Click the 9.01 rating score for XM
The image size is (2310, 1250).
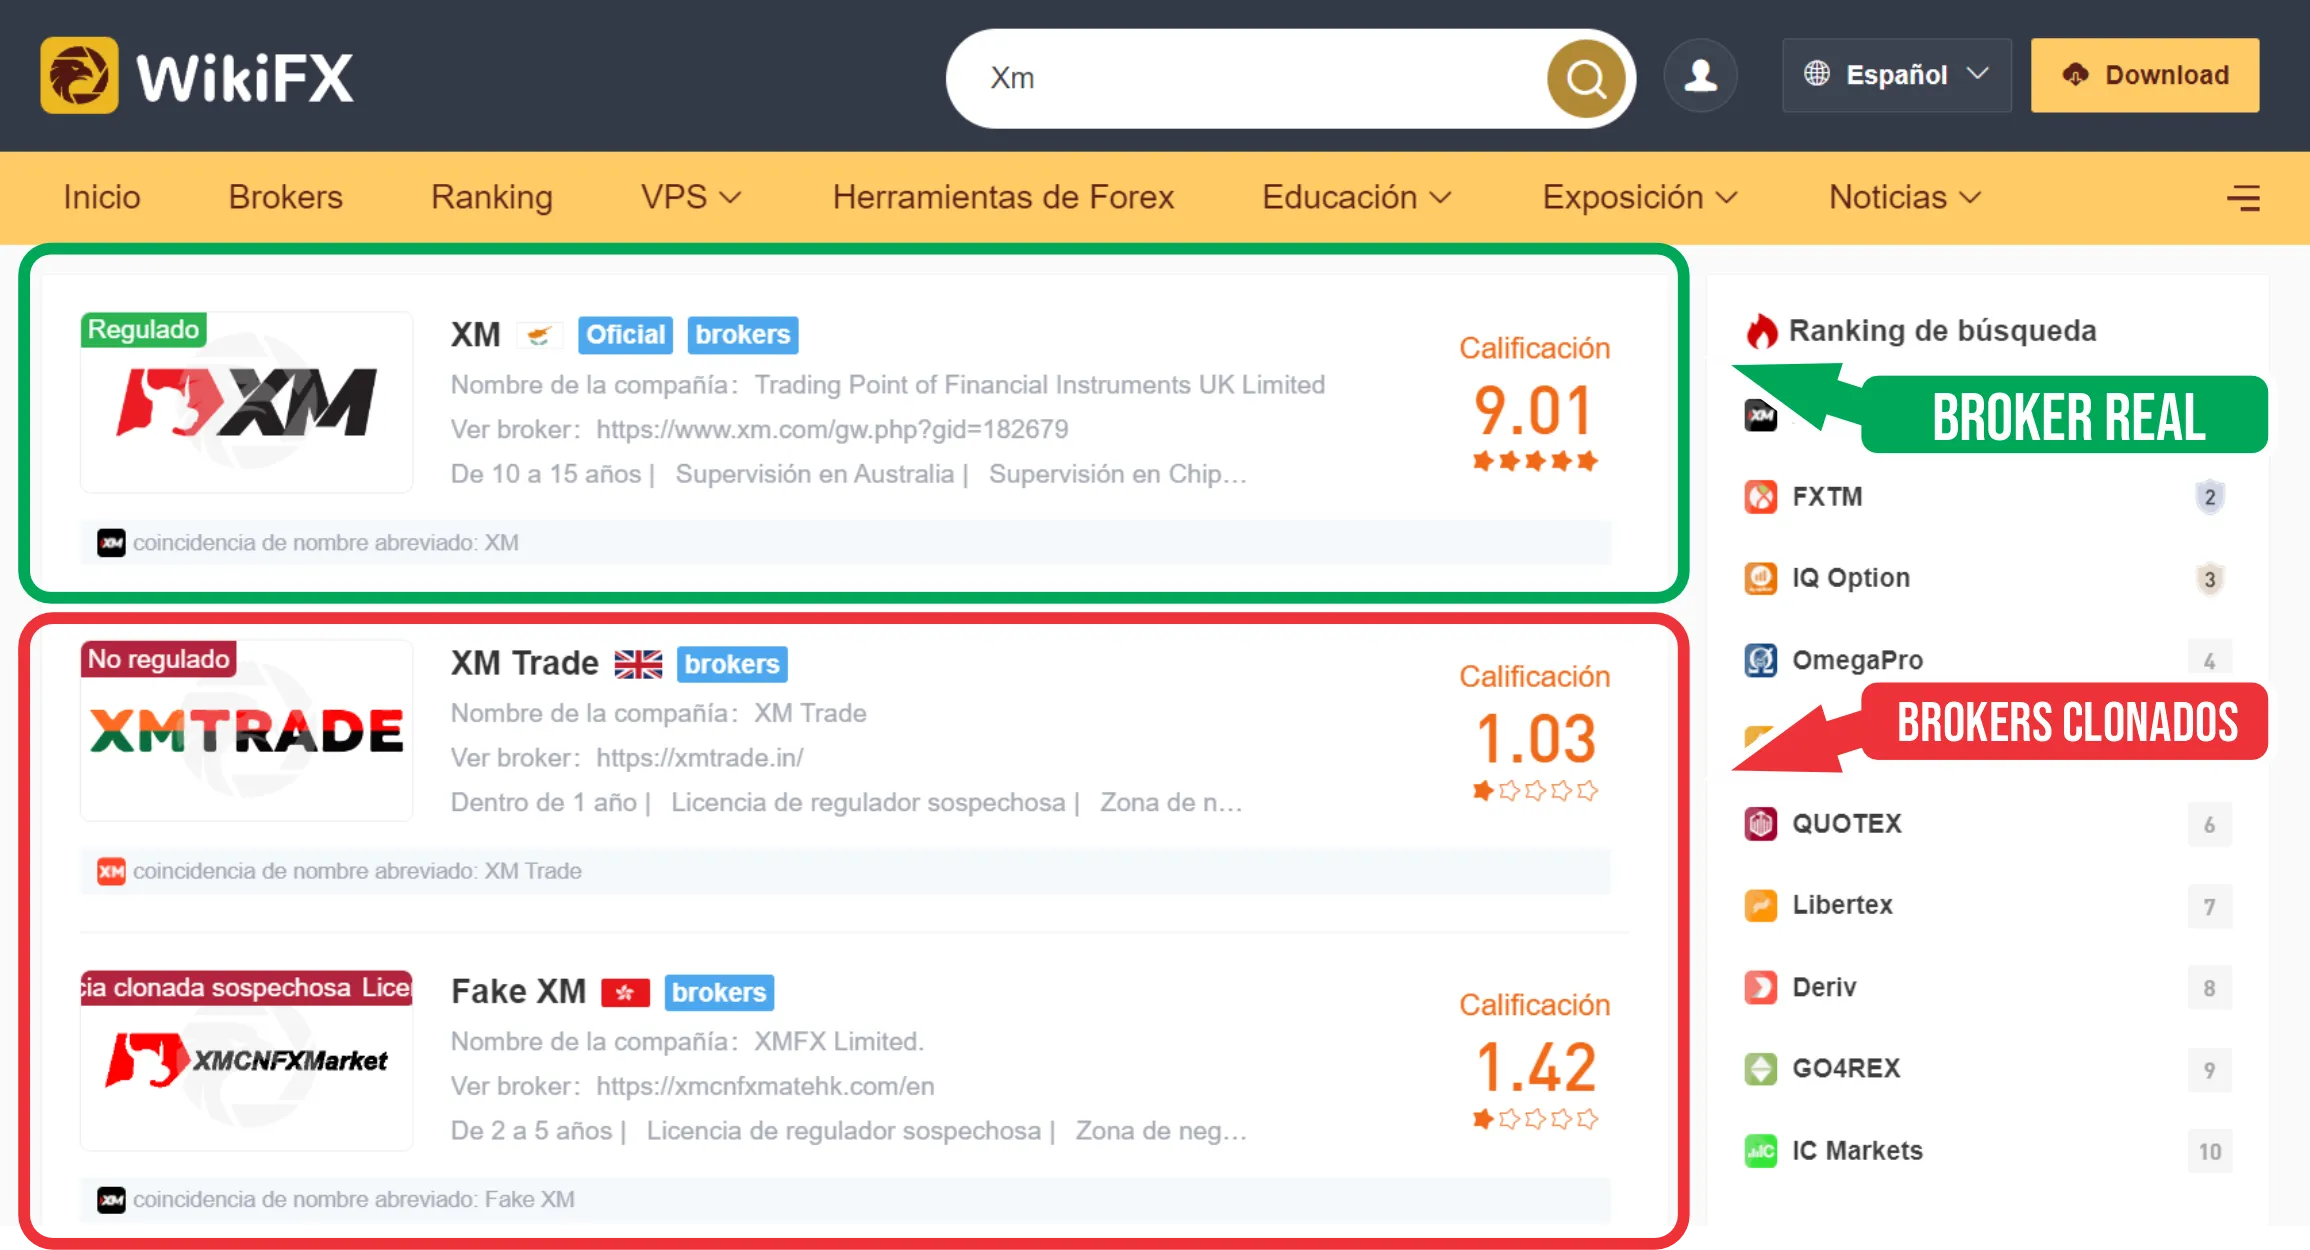click(1534, 411)
